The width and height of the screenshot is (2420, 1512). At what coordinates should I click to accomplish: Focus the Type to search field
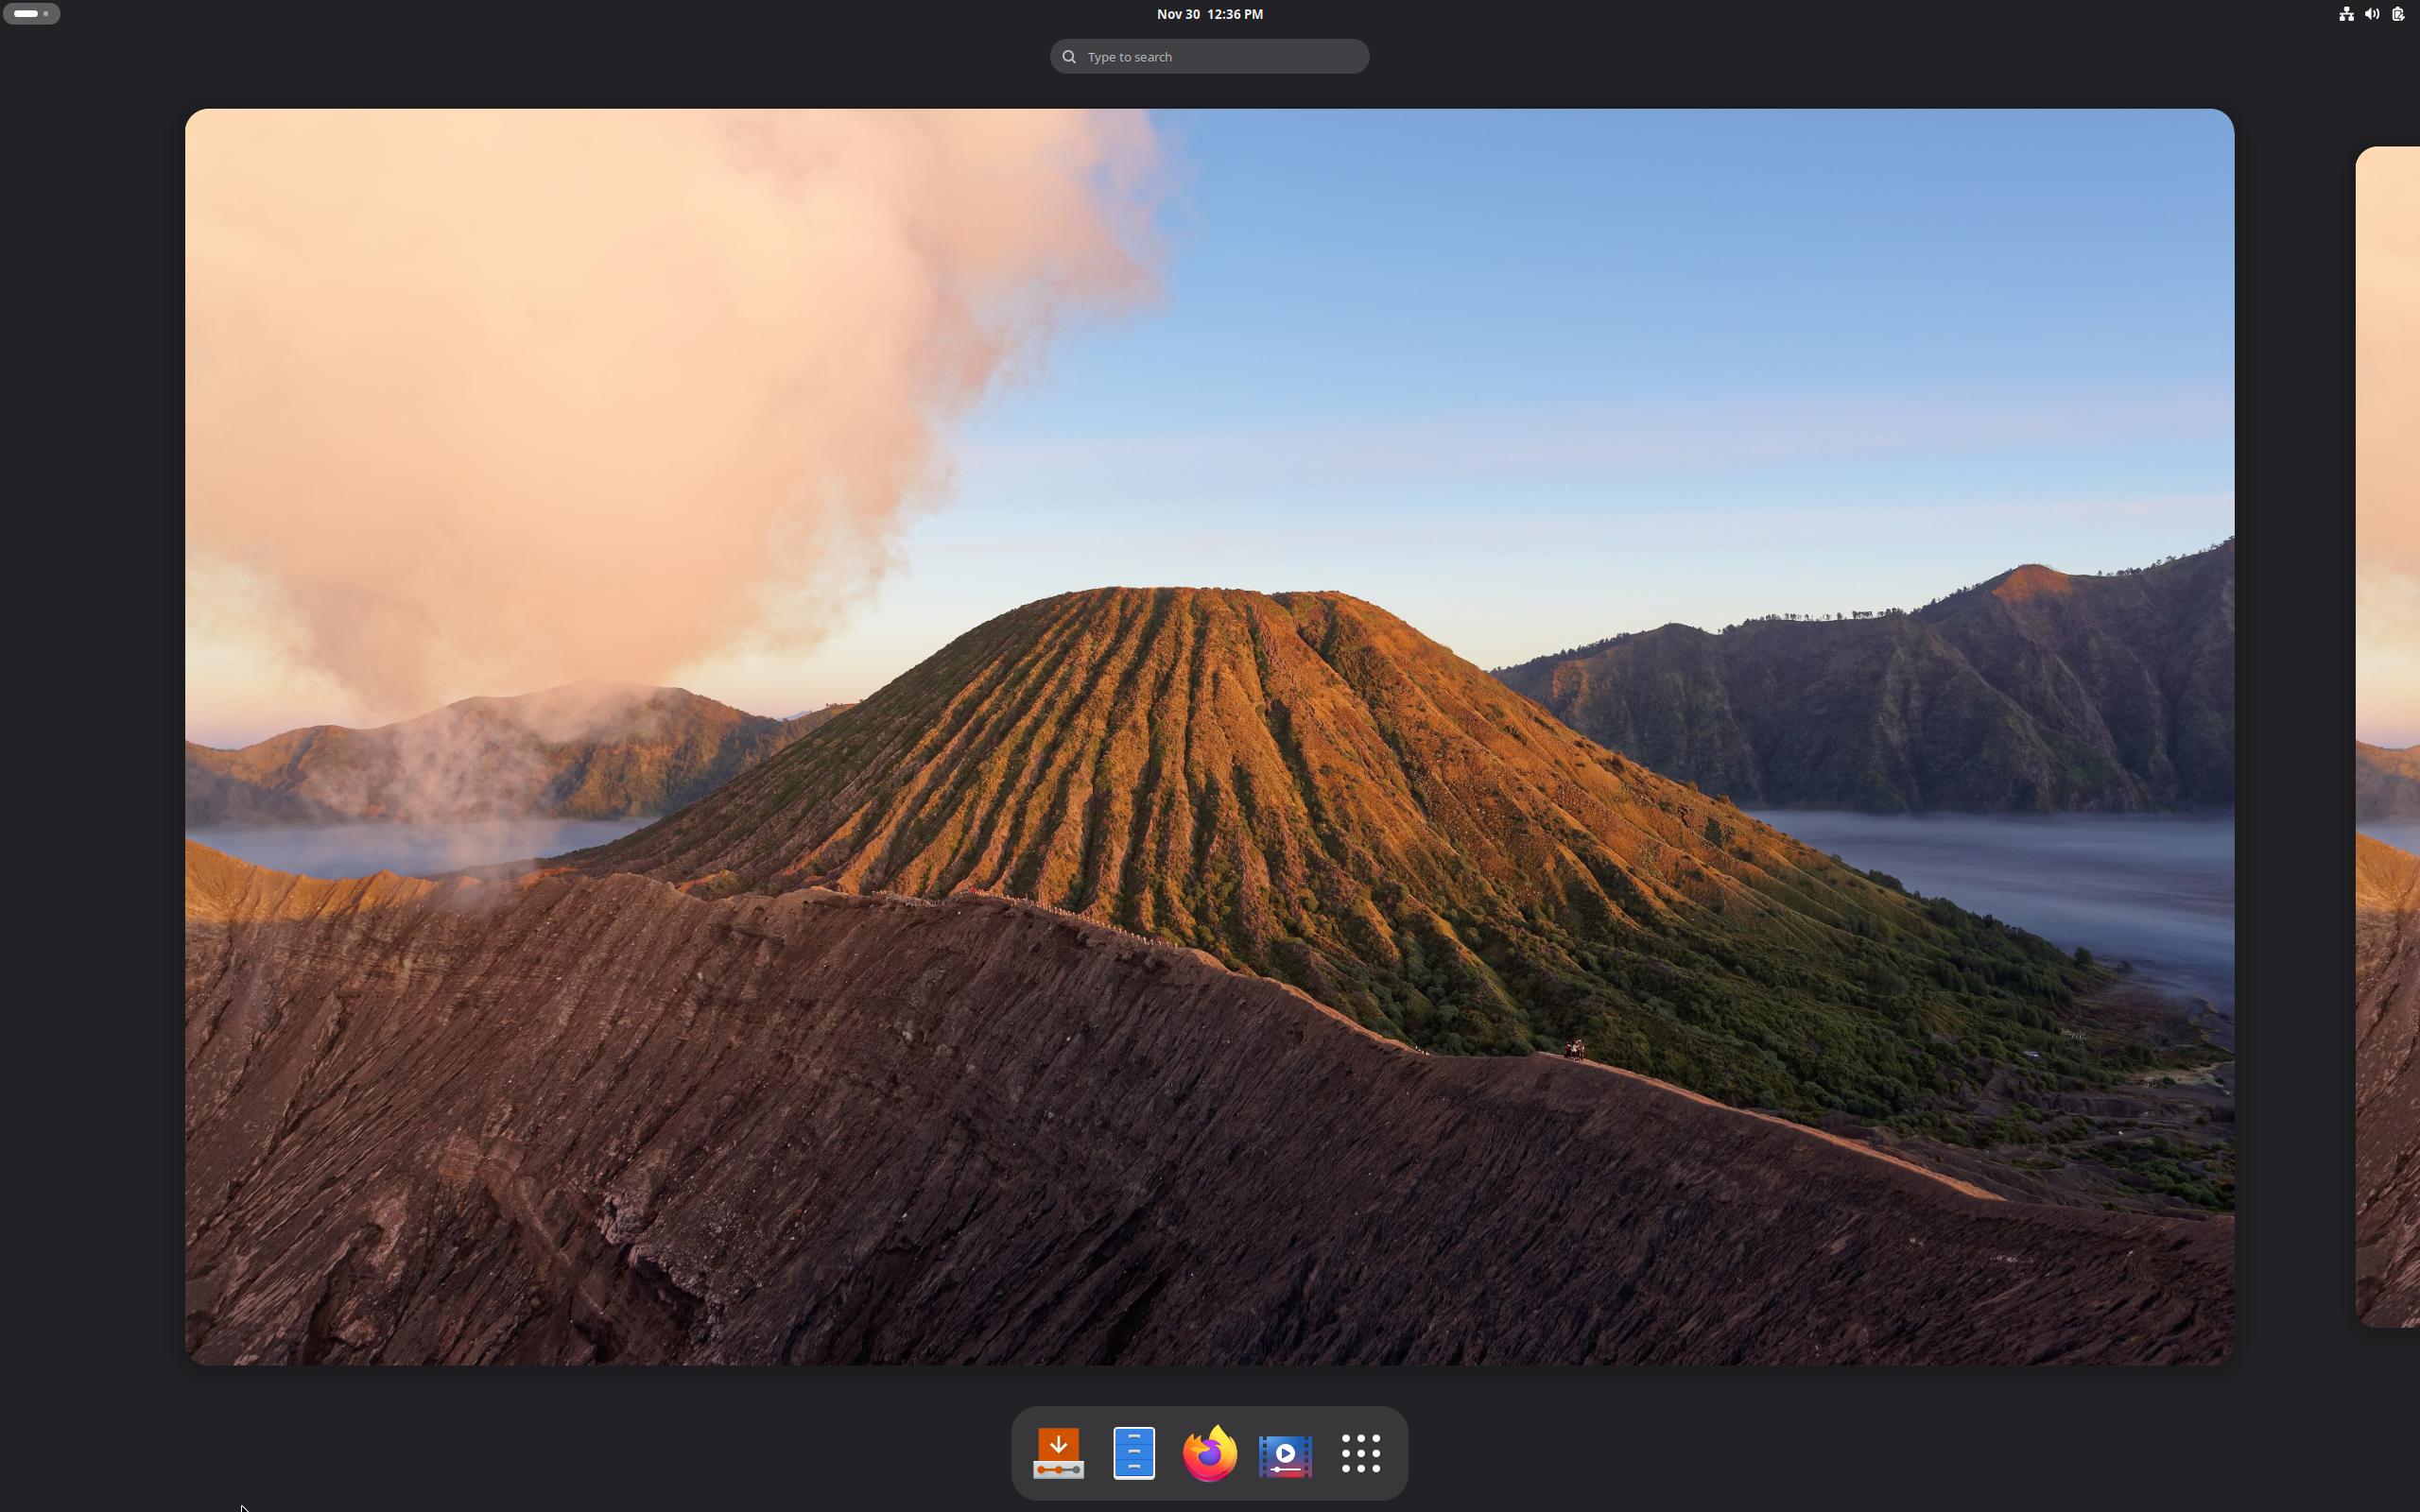pyautogui.click(x=1209, y=56)
